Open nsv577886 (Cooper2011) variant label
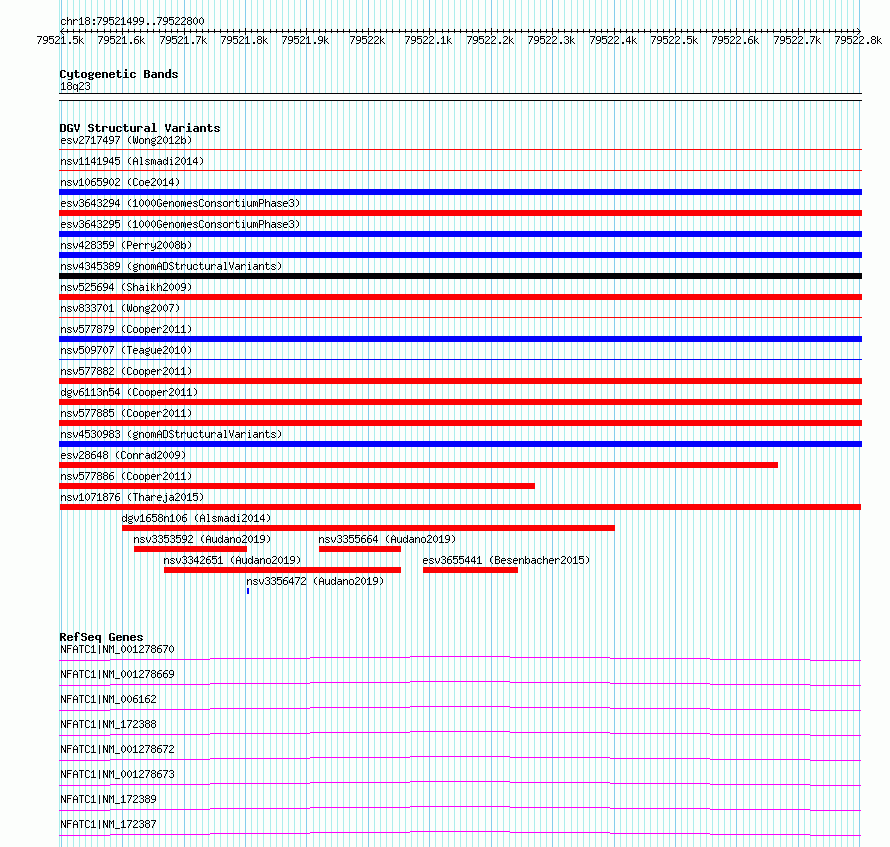890x847 pixels. tap(126, 476)
